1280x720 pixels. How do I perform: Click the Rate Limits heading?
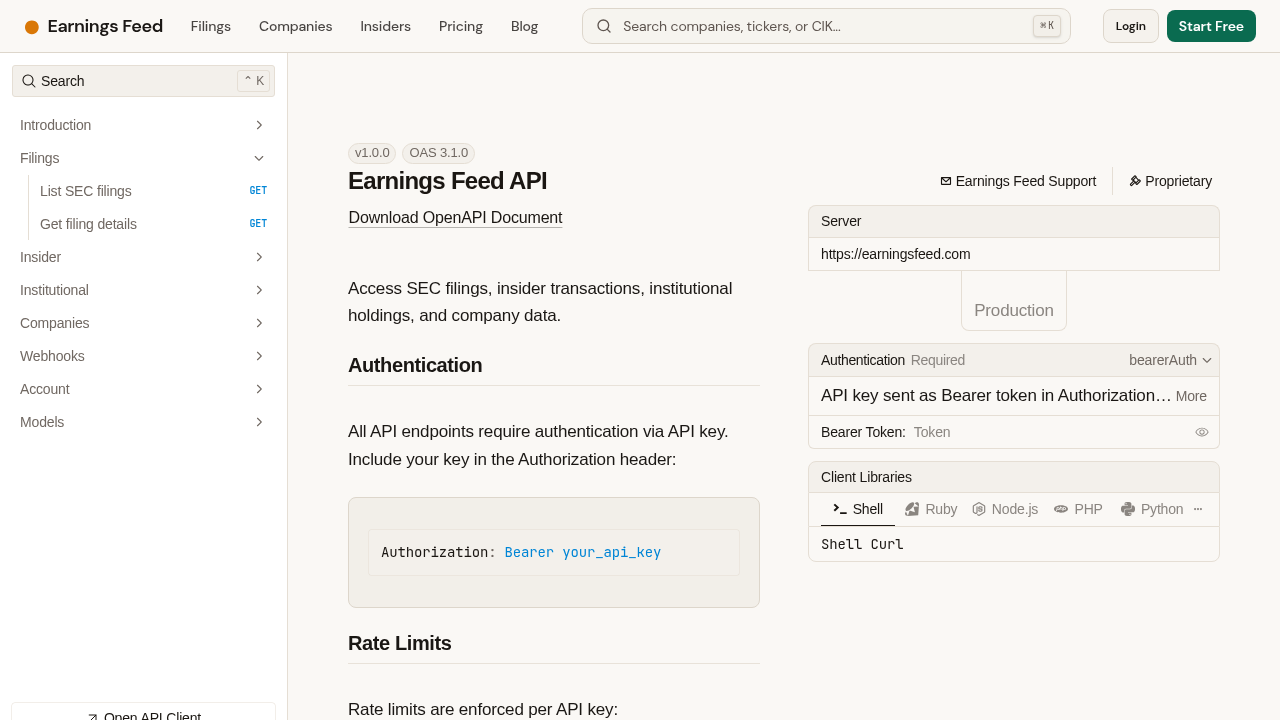[x=400, y=643]
